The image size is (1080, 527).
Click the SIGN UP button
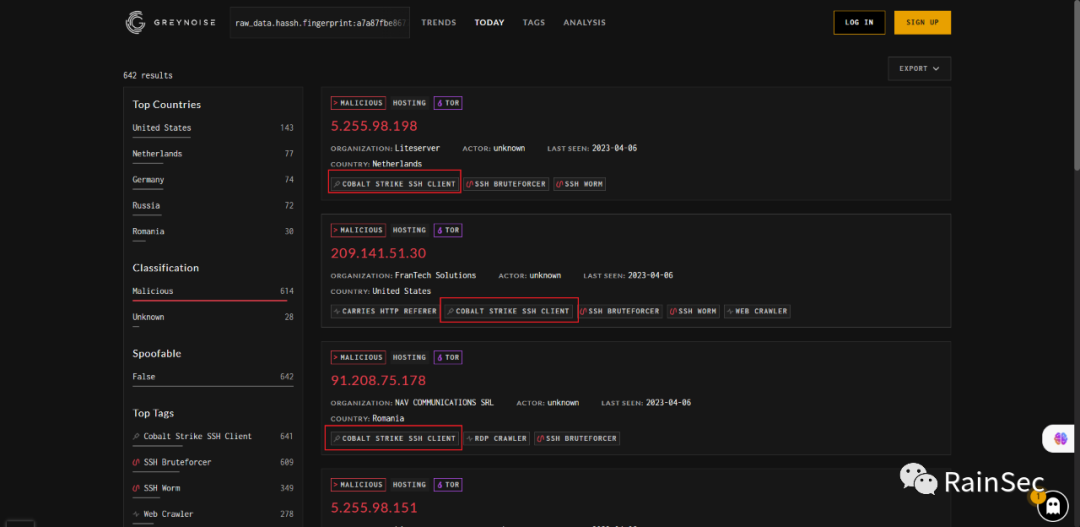922,23
